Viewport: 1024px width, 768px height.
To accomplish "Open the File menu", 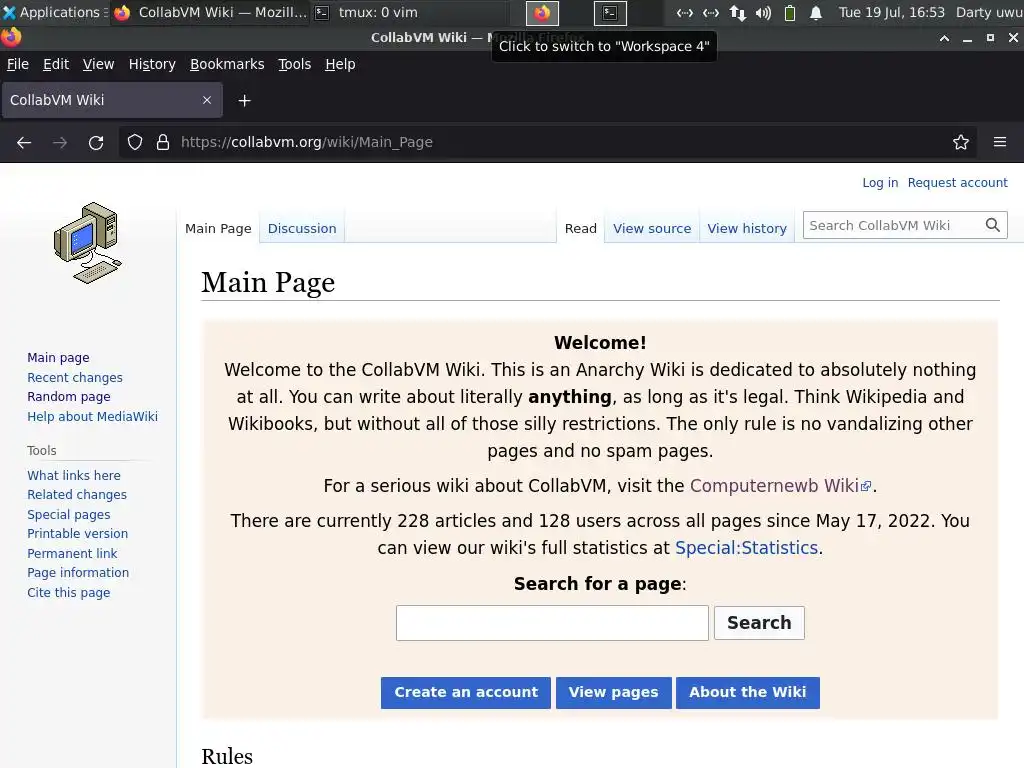I will coord(18,64).
